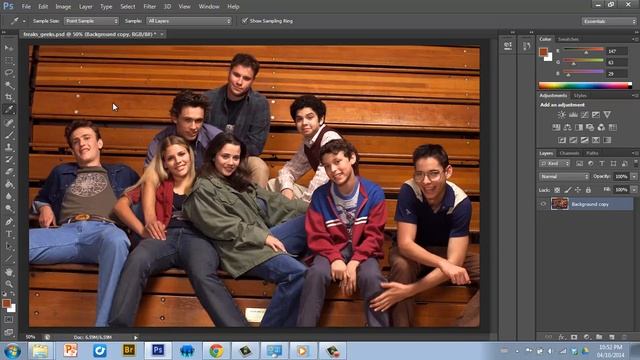Add an Exposure adjustment
This screenshot has height=360, width=640.
tap(596, 115)
